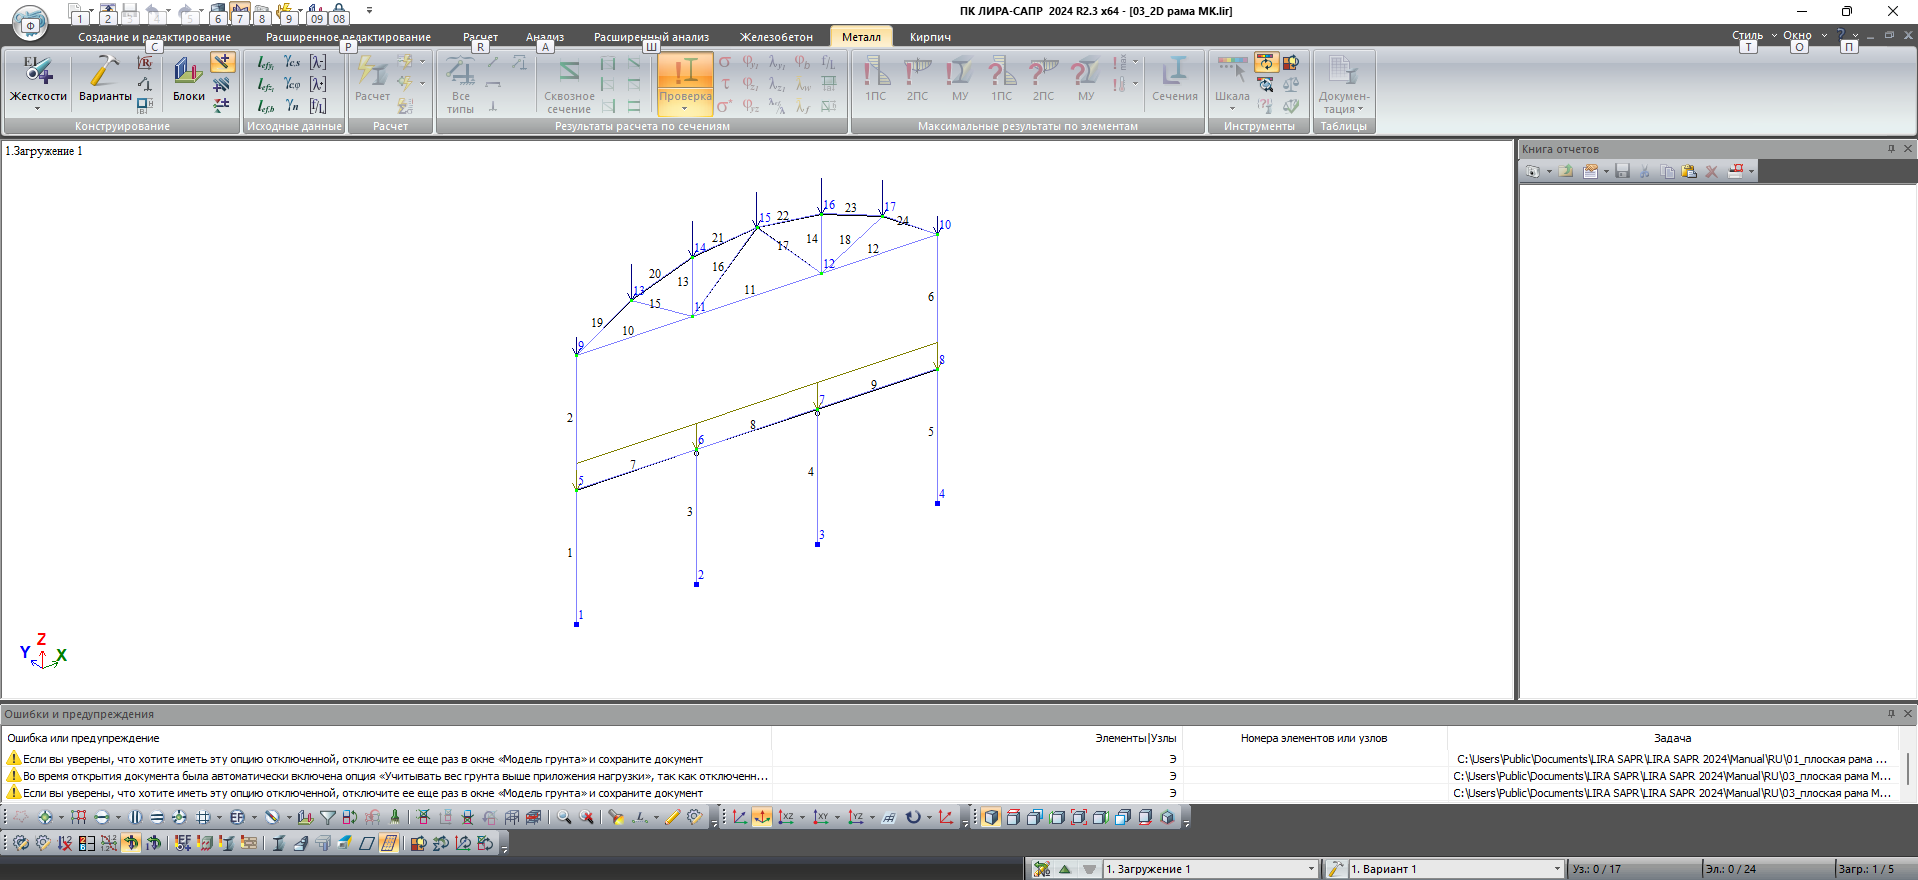Switch to the Железобетон ribbon tab

pyautogui.click(x=776, y=37)
